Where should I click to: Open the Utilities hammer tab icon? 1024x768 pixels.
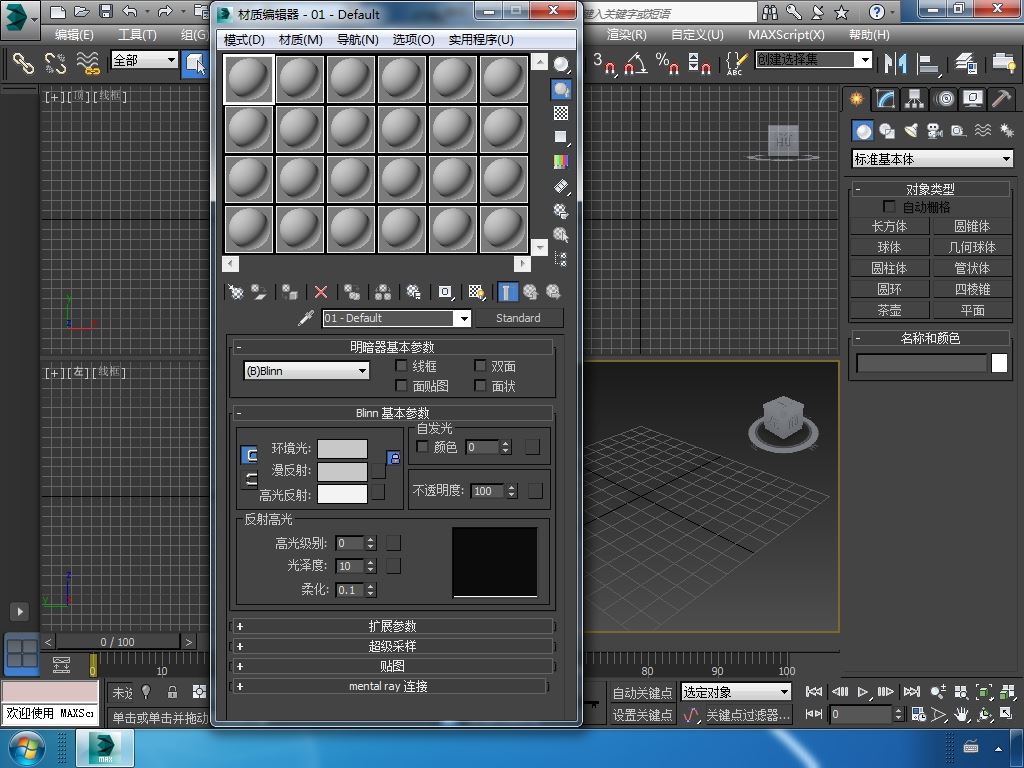point(1000,99)
